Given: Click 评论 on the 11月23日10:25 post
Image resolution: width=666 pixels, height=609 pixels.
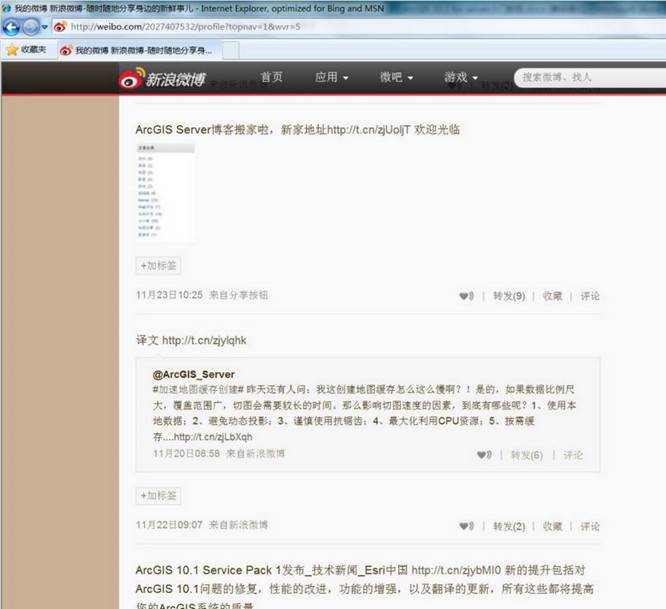Looking at the screenshot, I should pos(590,296).
